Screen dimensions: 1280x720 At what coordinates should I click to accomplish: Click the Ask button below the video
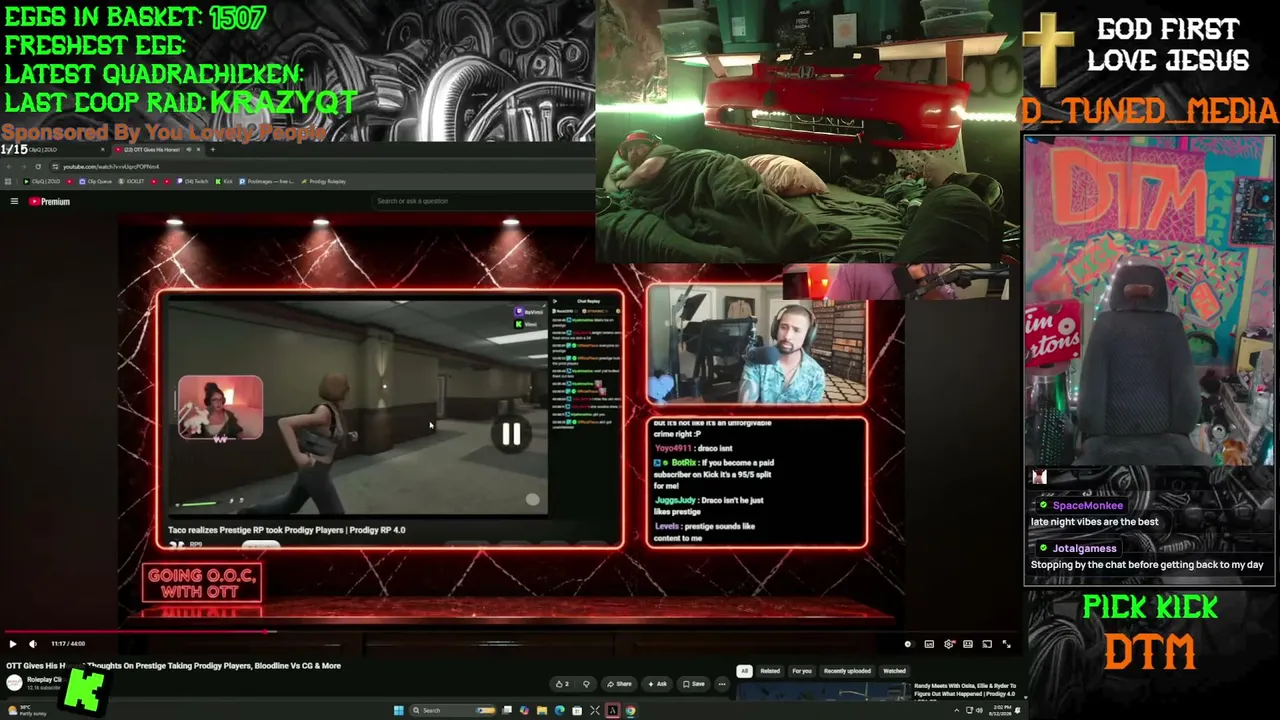pos(657,684)
